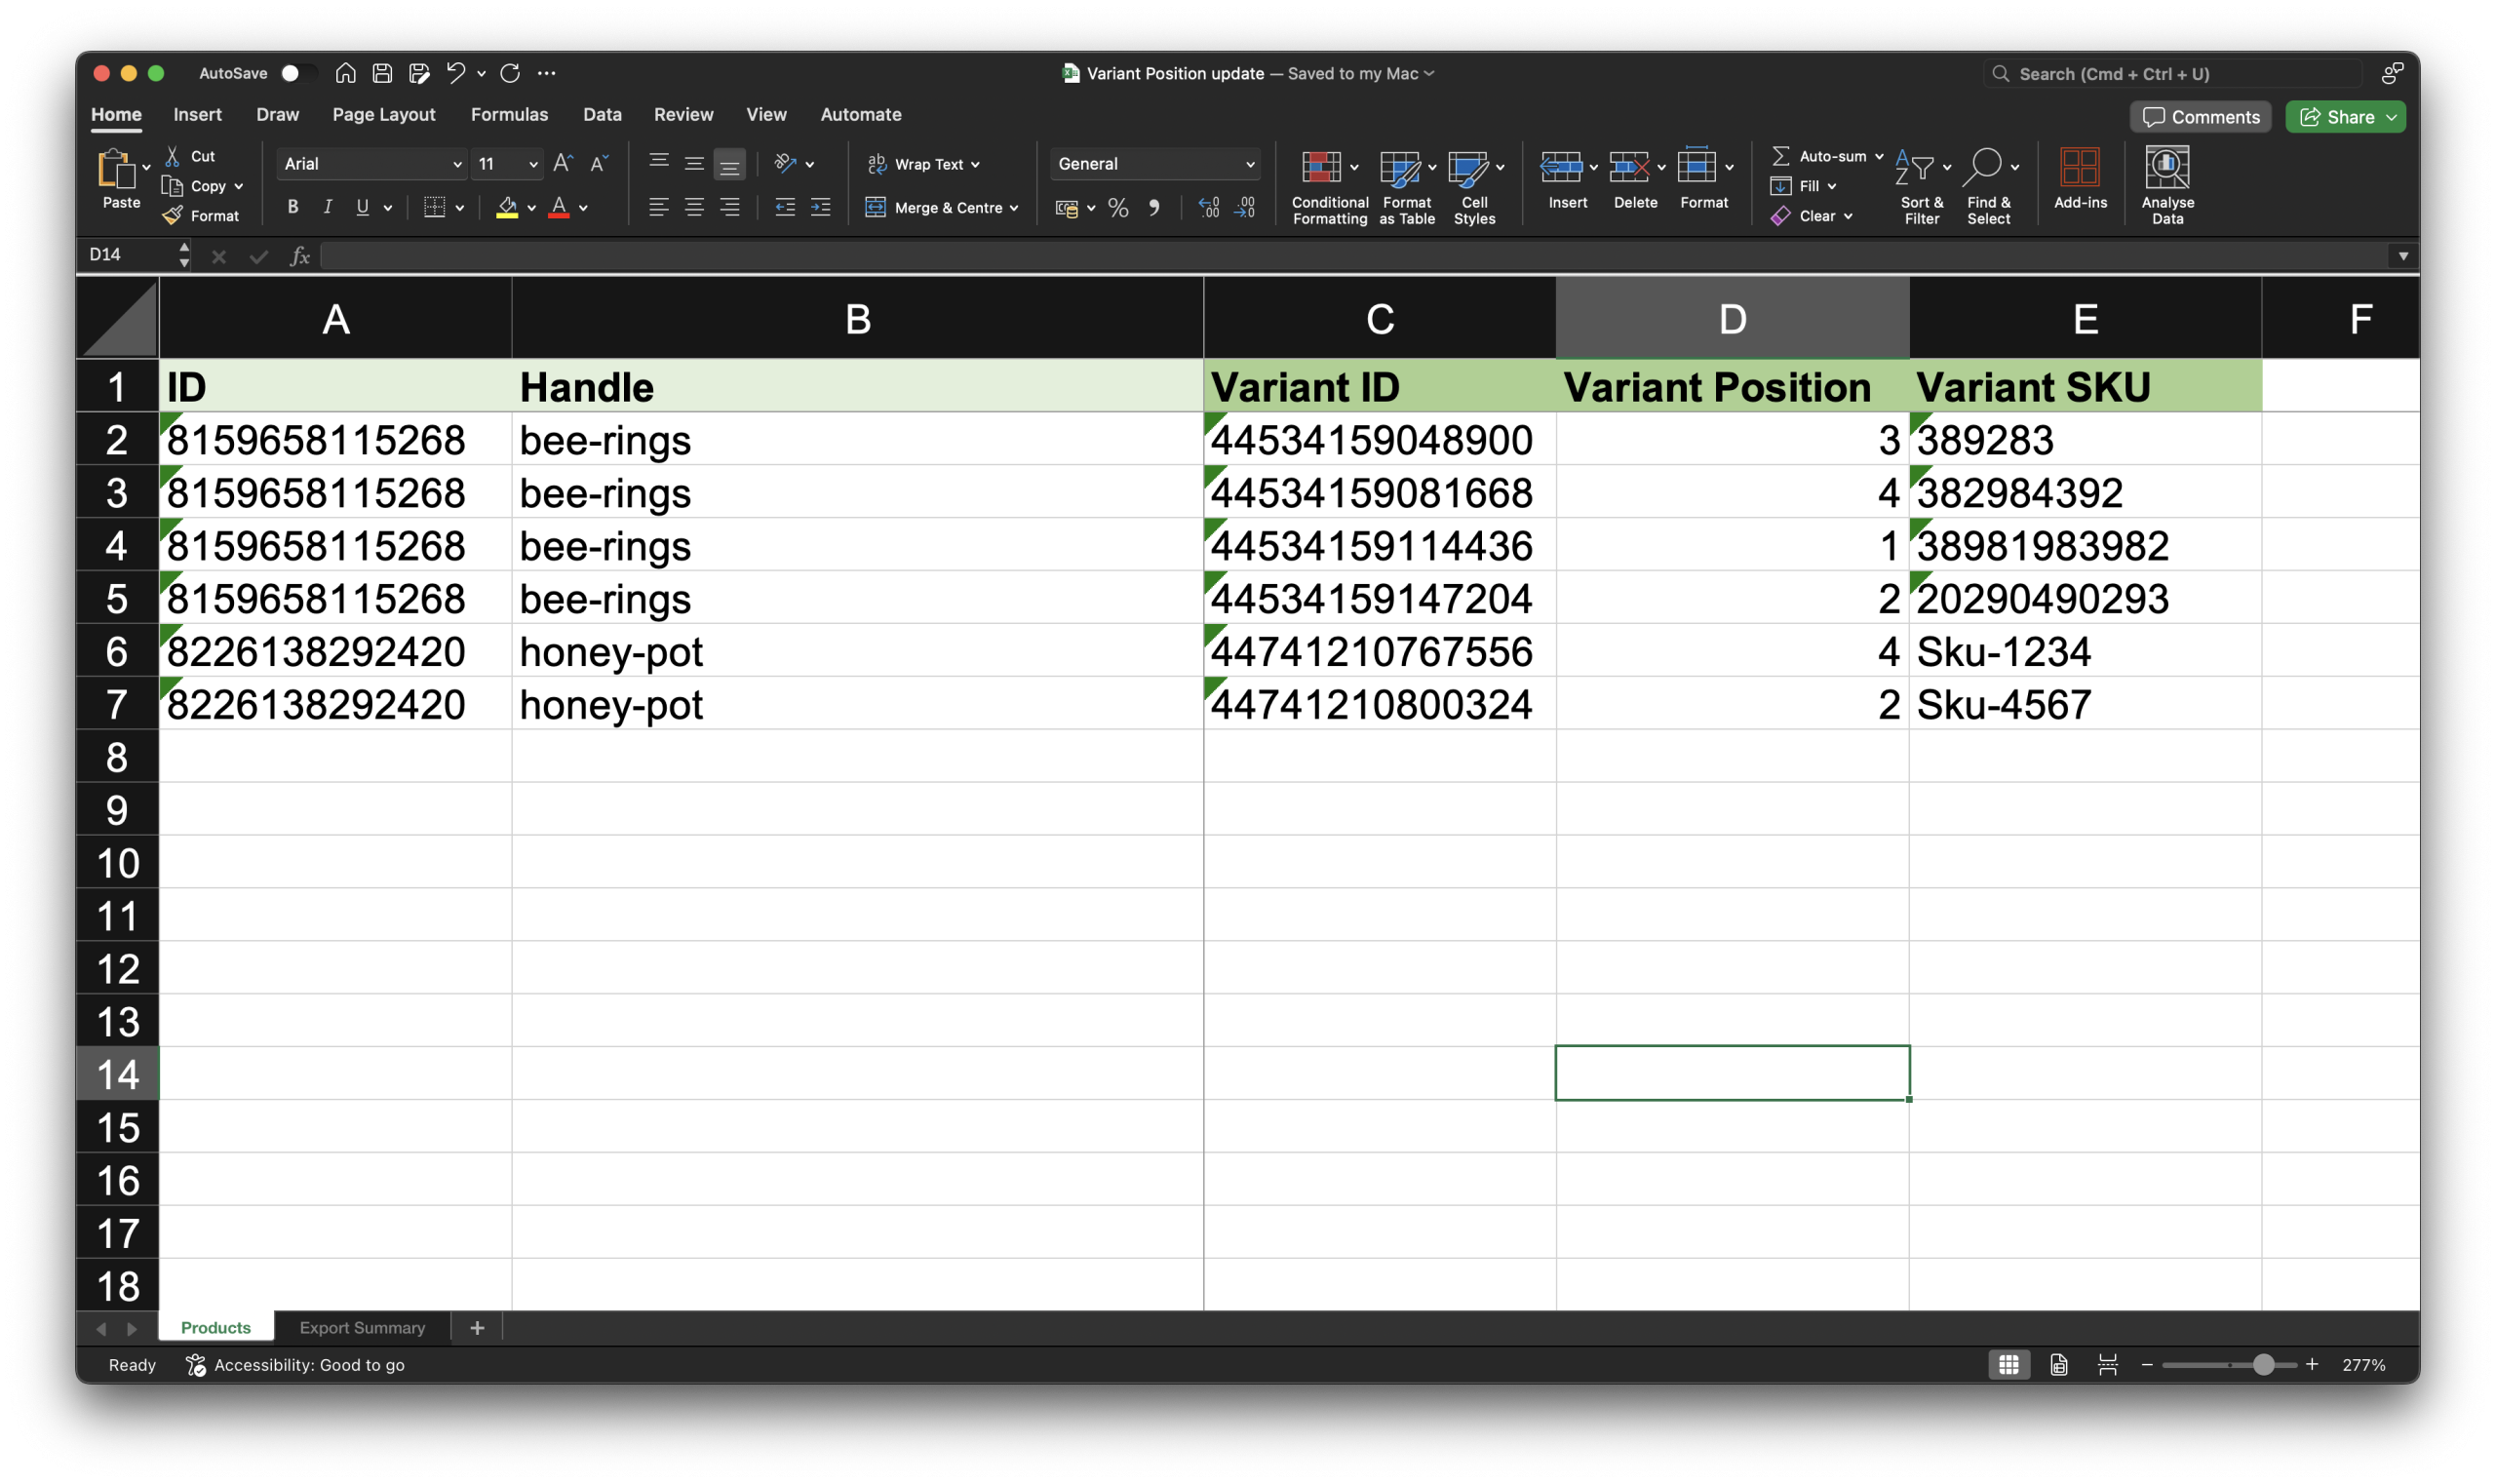Expand the Merge & Centre options

coord(1012,207)
